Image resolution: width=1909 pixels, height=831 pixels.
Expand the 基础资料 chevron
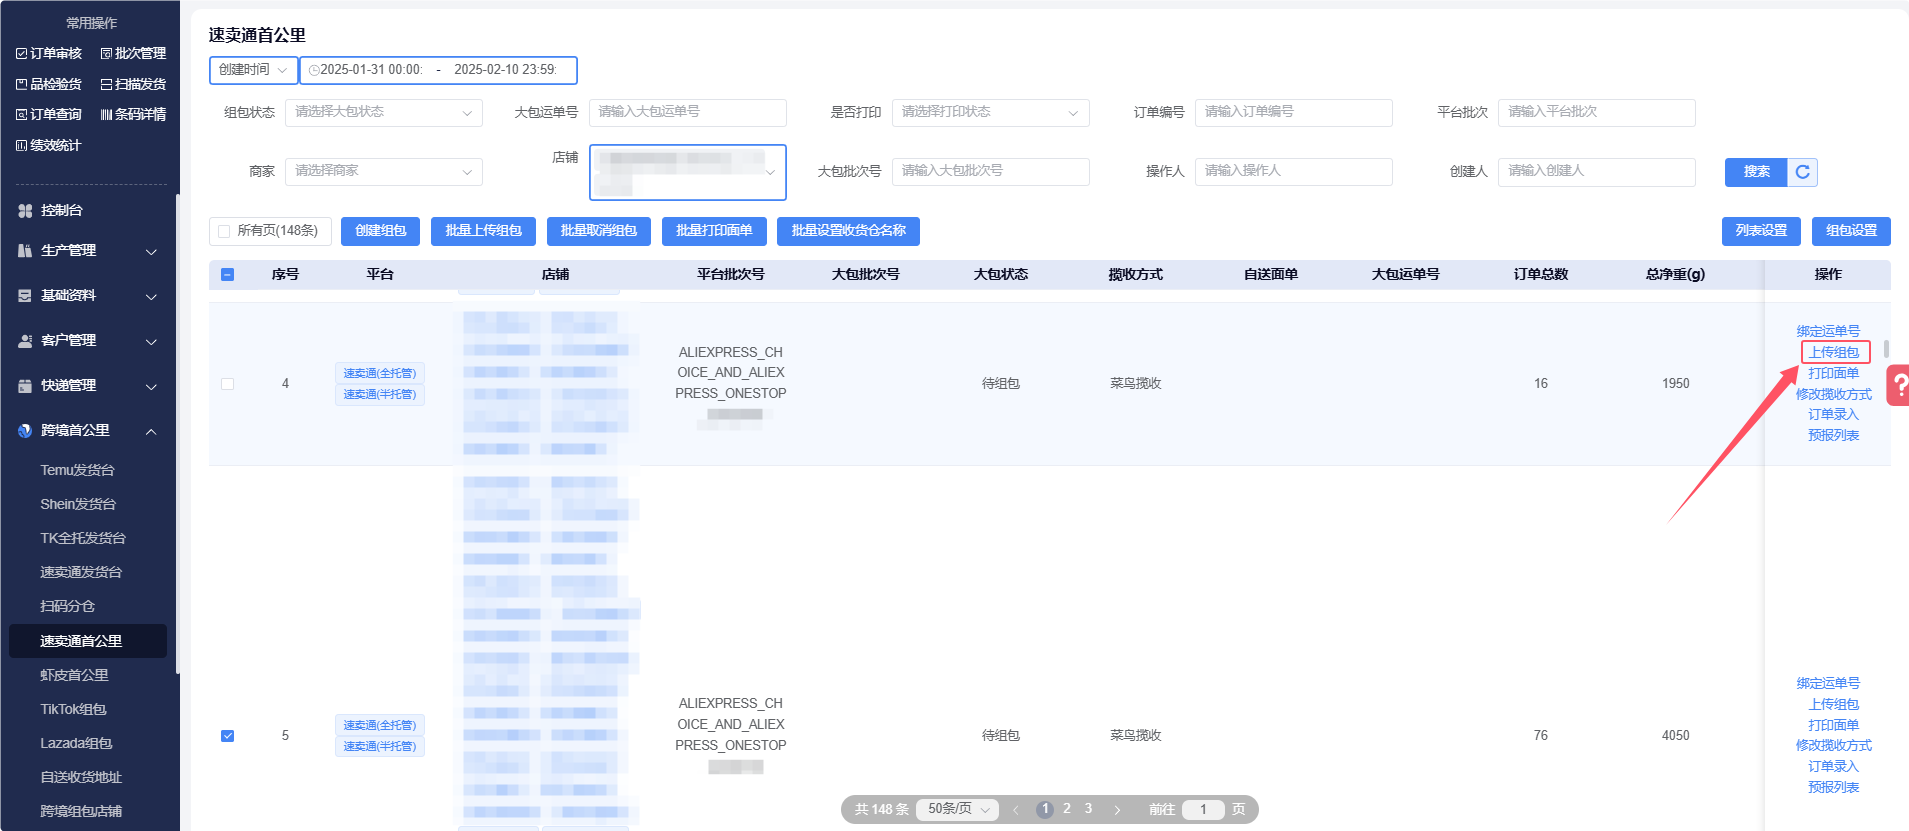[151, 297]
